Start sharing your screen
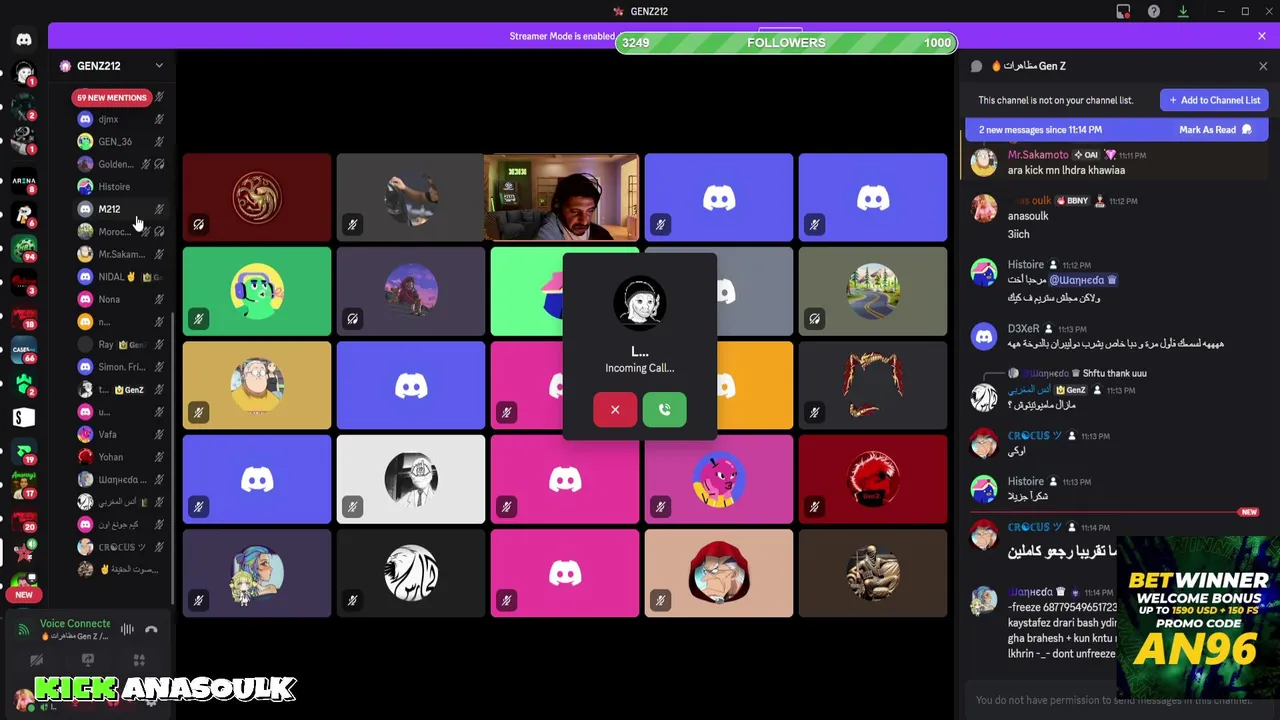This screenshot has width=1280, height=720. [88, 660]
